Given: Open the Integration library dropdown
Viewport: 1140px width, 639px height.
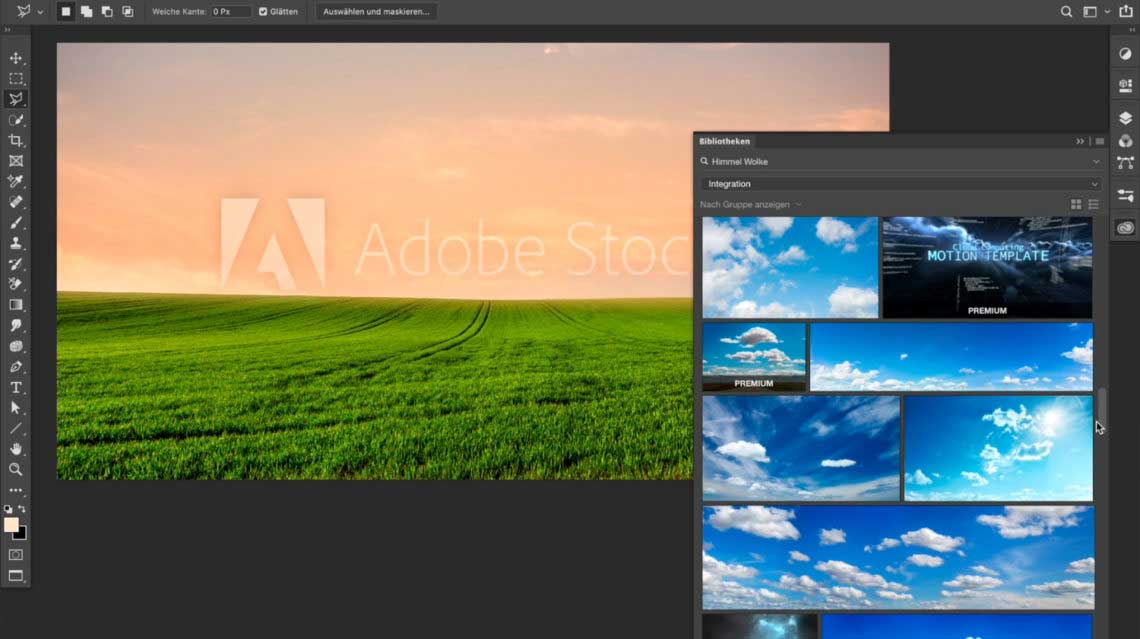Looking at the screenshot, I should [x=899, y=184].
